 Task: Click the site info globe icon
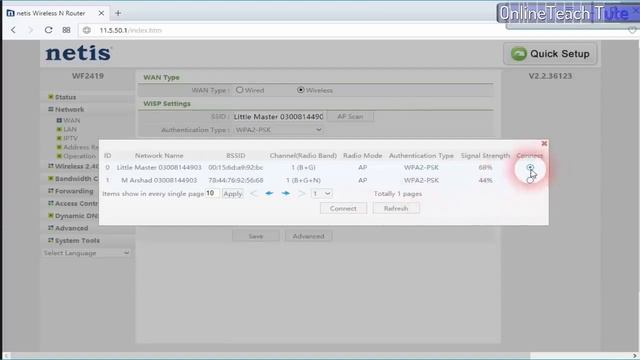tap(87, 30)
